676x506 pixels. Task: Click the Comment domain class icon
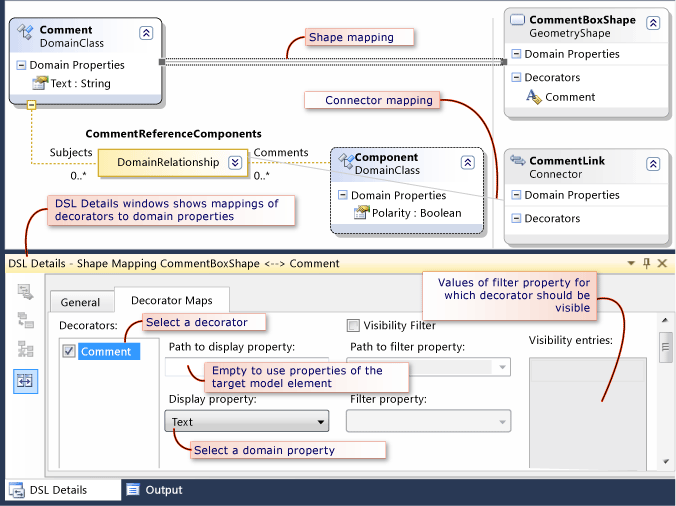coord(25,32)
